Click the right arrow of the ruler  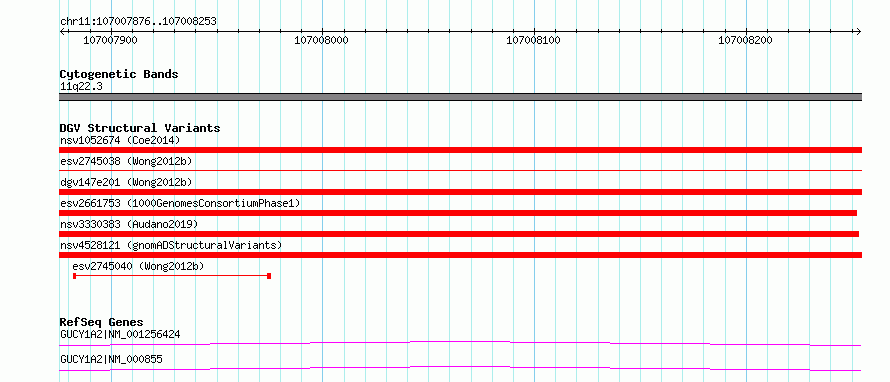(x=858, y=31)
